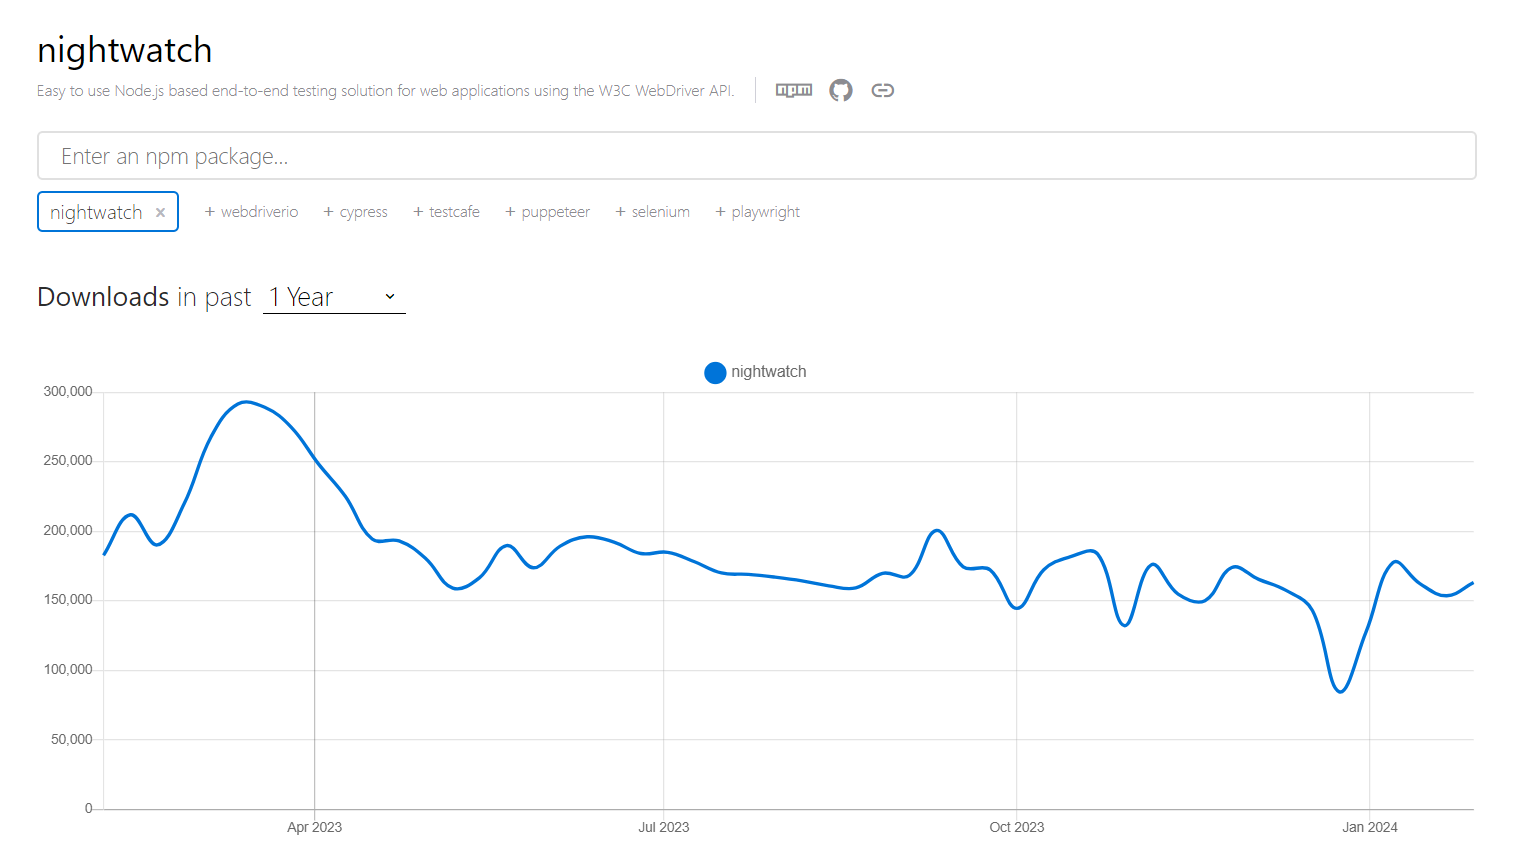This screenshot has height=867, width=1520.
Task: Select the nightwatch package chip
Action: [96, 211]
